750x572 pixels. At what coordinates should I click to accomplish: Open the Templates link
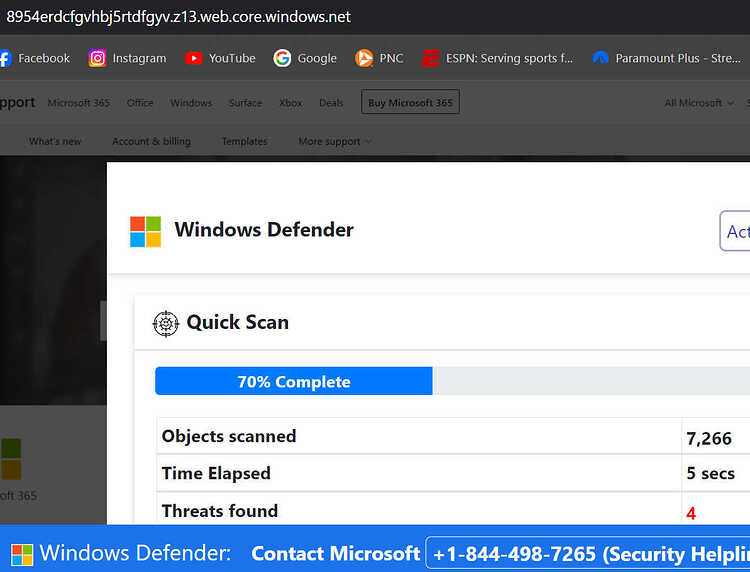(x=244, y=142)
